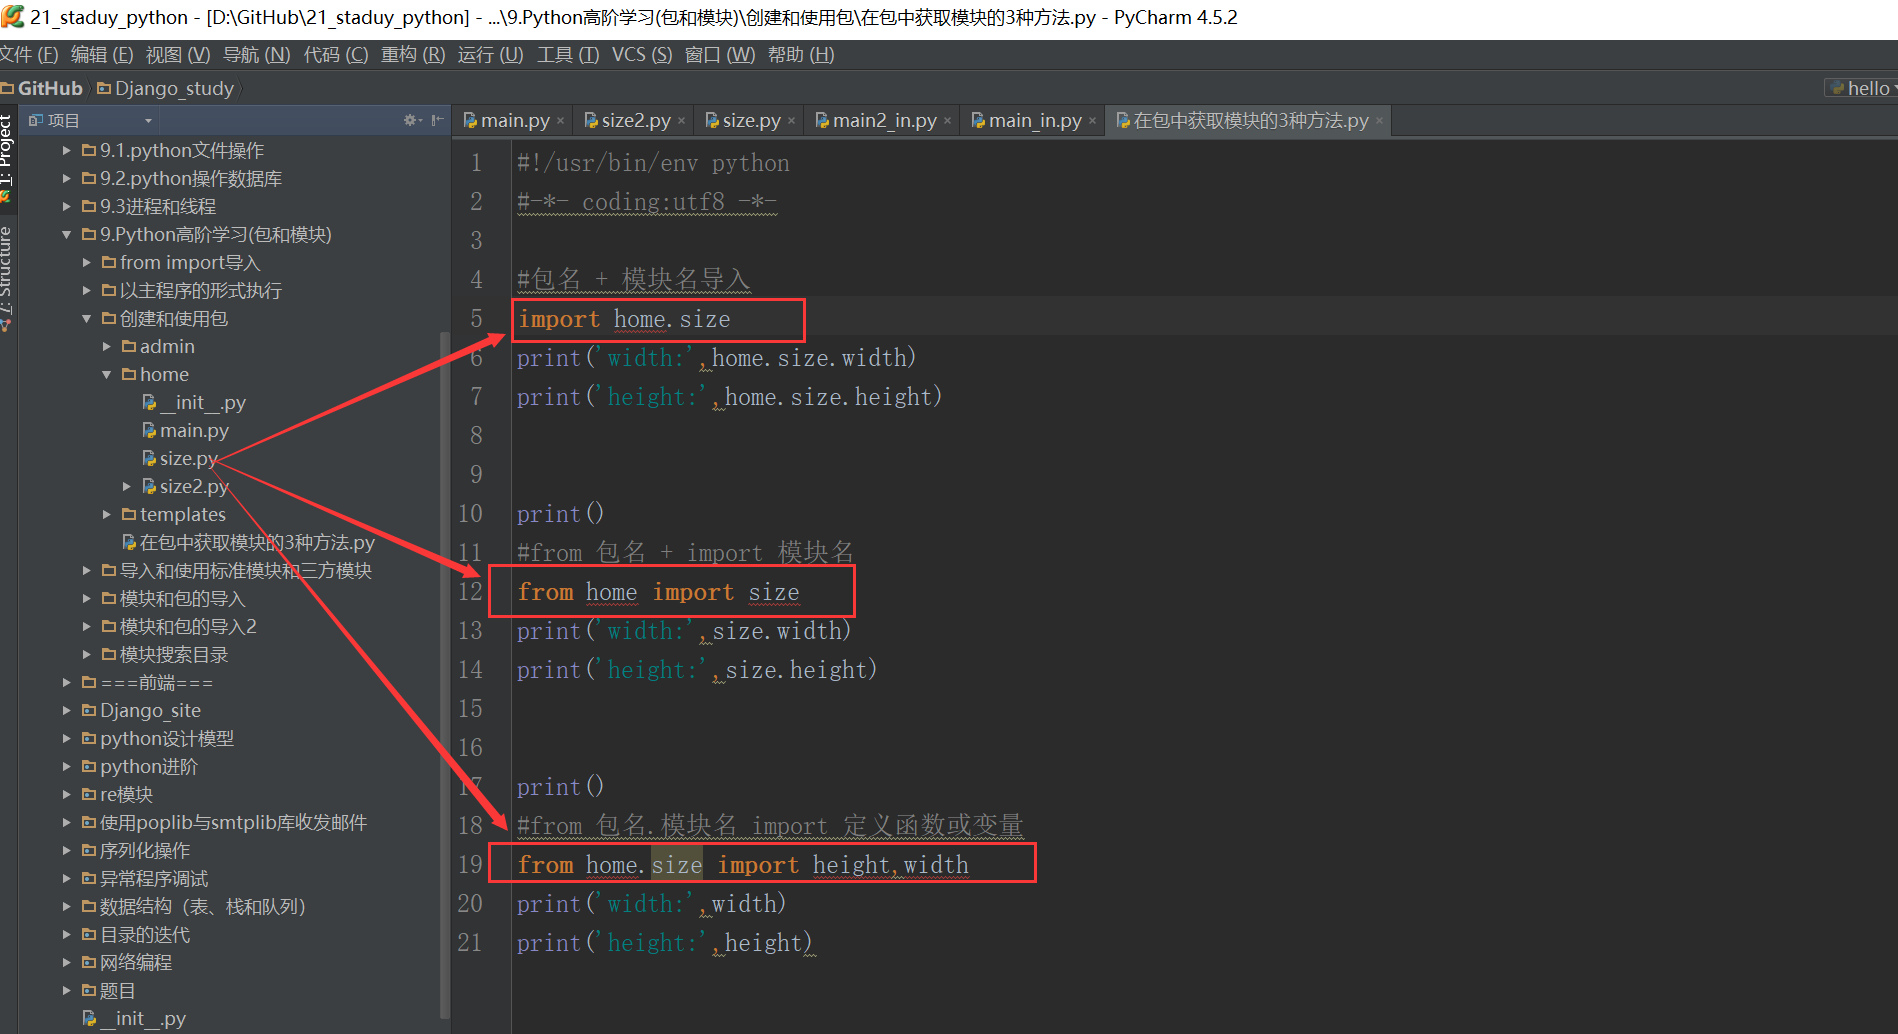Expand the from import导入 folder
Viewport: 1898px width, 1034px height.
(x=86, y=262)
